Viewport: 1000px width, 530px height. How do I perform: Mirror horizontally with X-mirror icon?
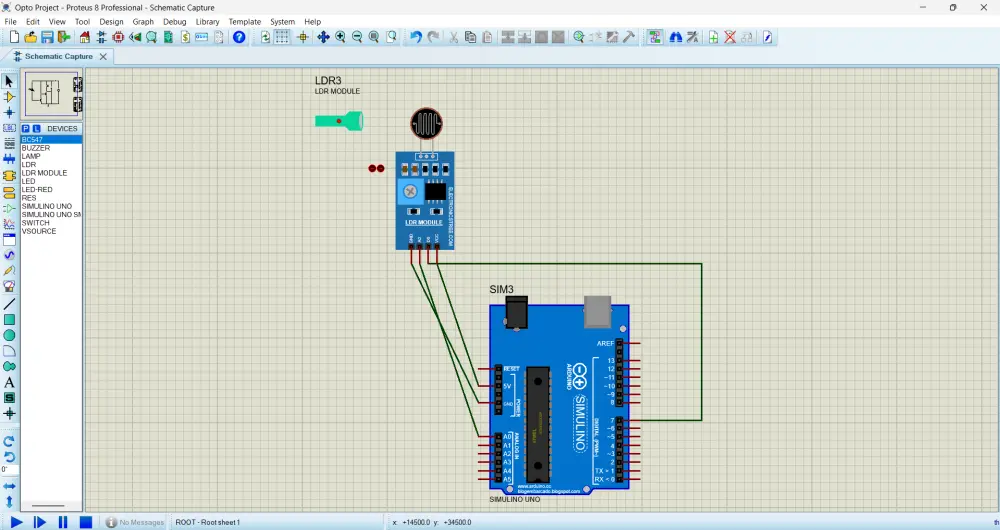[x=9, y=487]
